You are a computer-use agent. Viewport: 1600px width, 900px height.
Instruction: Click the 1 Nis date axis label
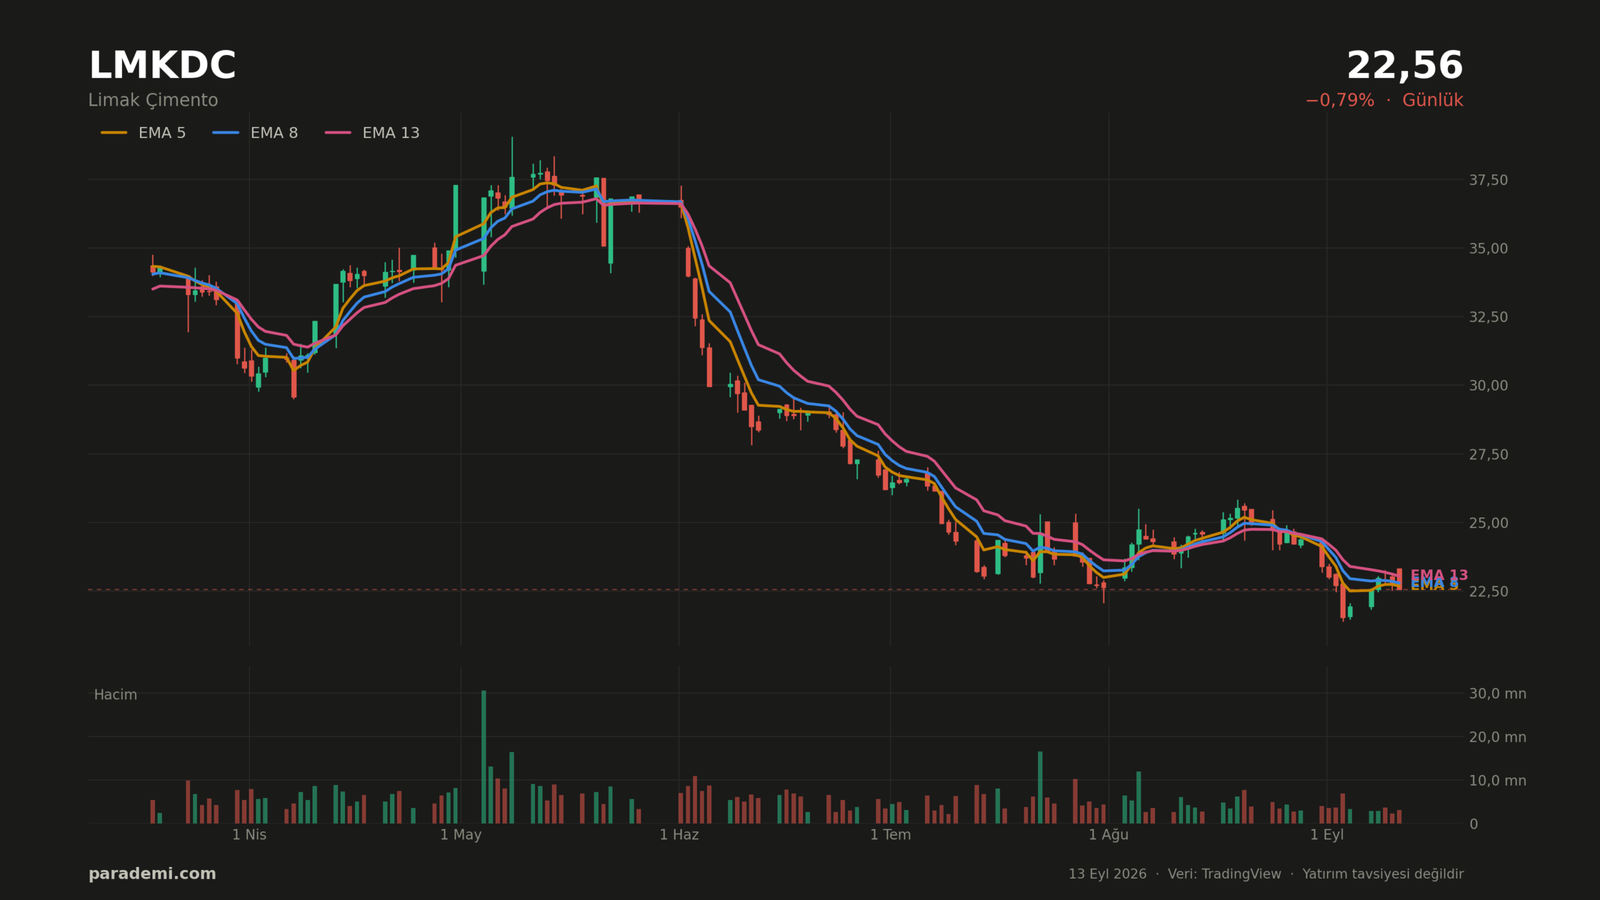click(x=249, y=835)
